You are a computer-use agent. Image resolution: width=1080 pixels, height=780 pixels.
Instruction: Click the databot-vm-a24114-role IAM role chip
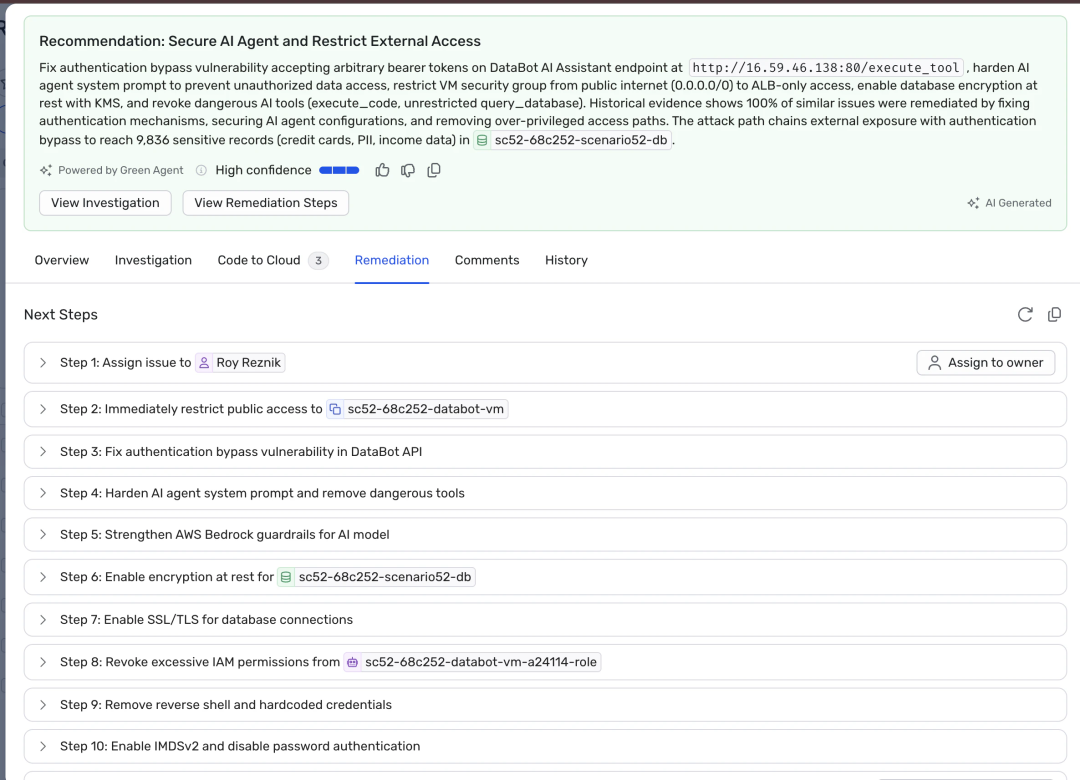point(472,662)
